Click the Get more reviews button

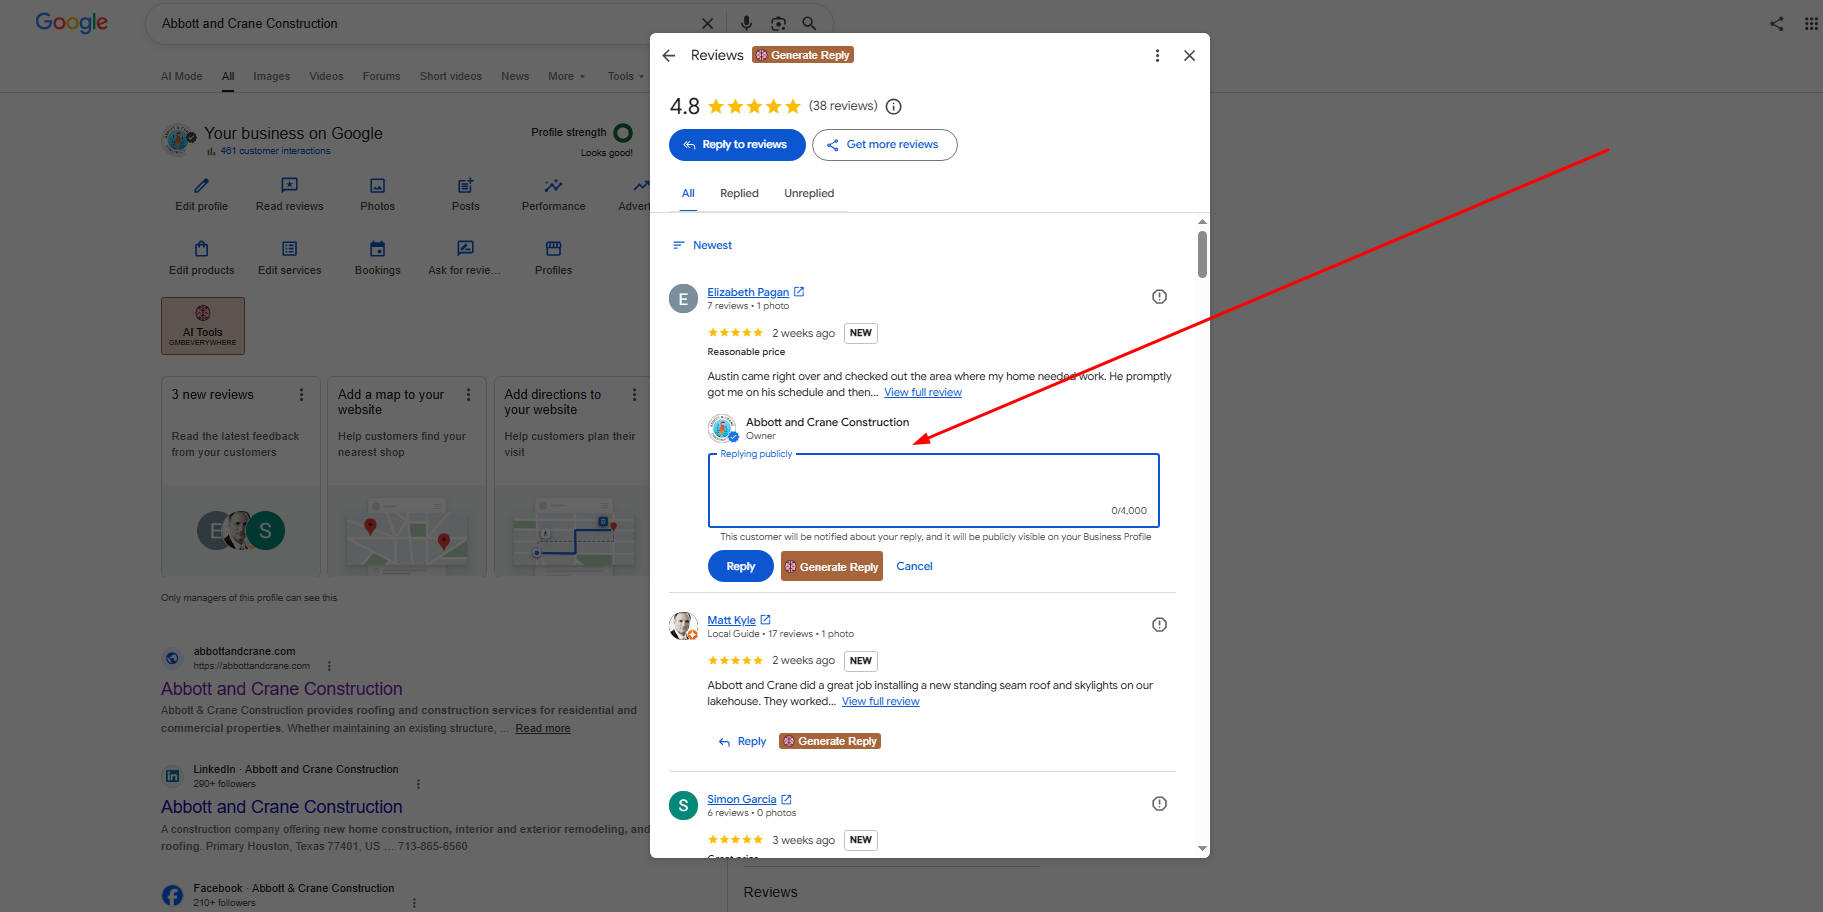coord(884,145)
